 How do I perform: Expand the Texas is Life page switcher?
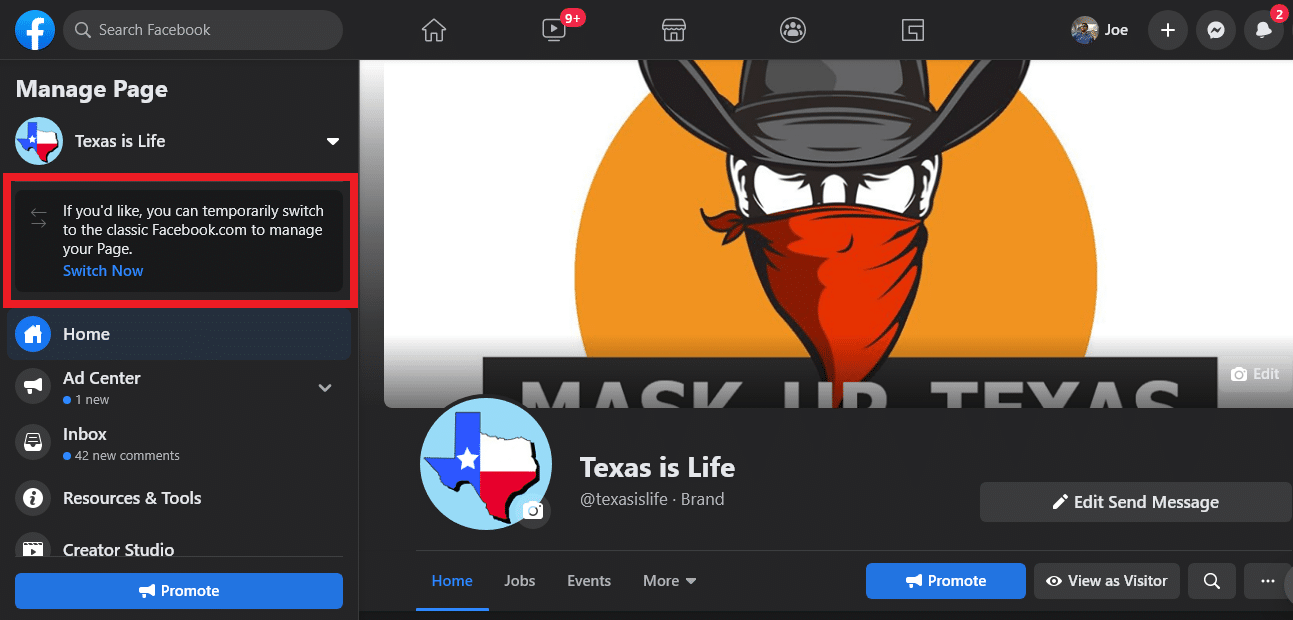coord(333,142)
